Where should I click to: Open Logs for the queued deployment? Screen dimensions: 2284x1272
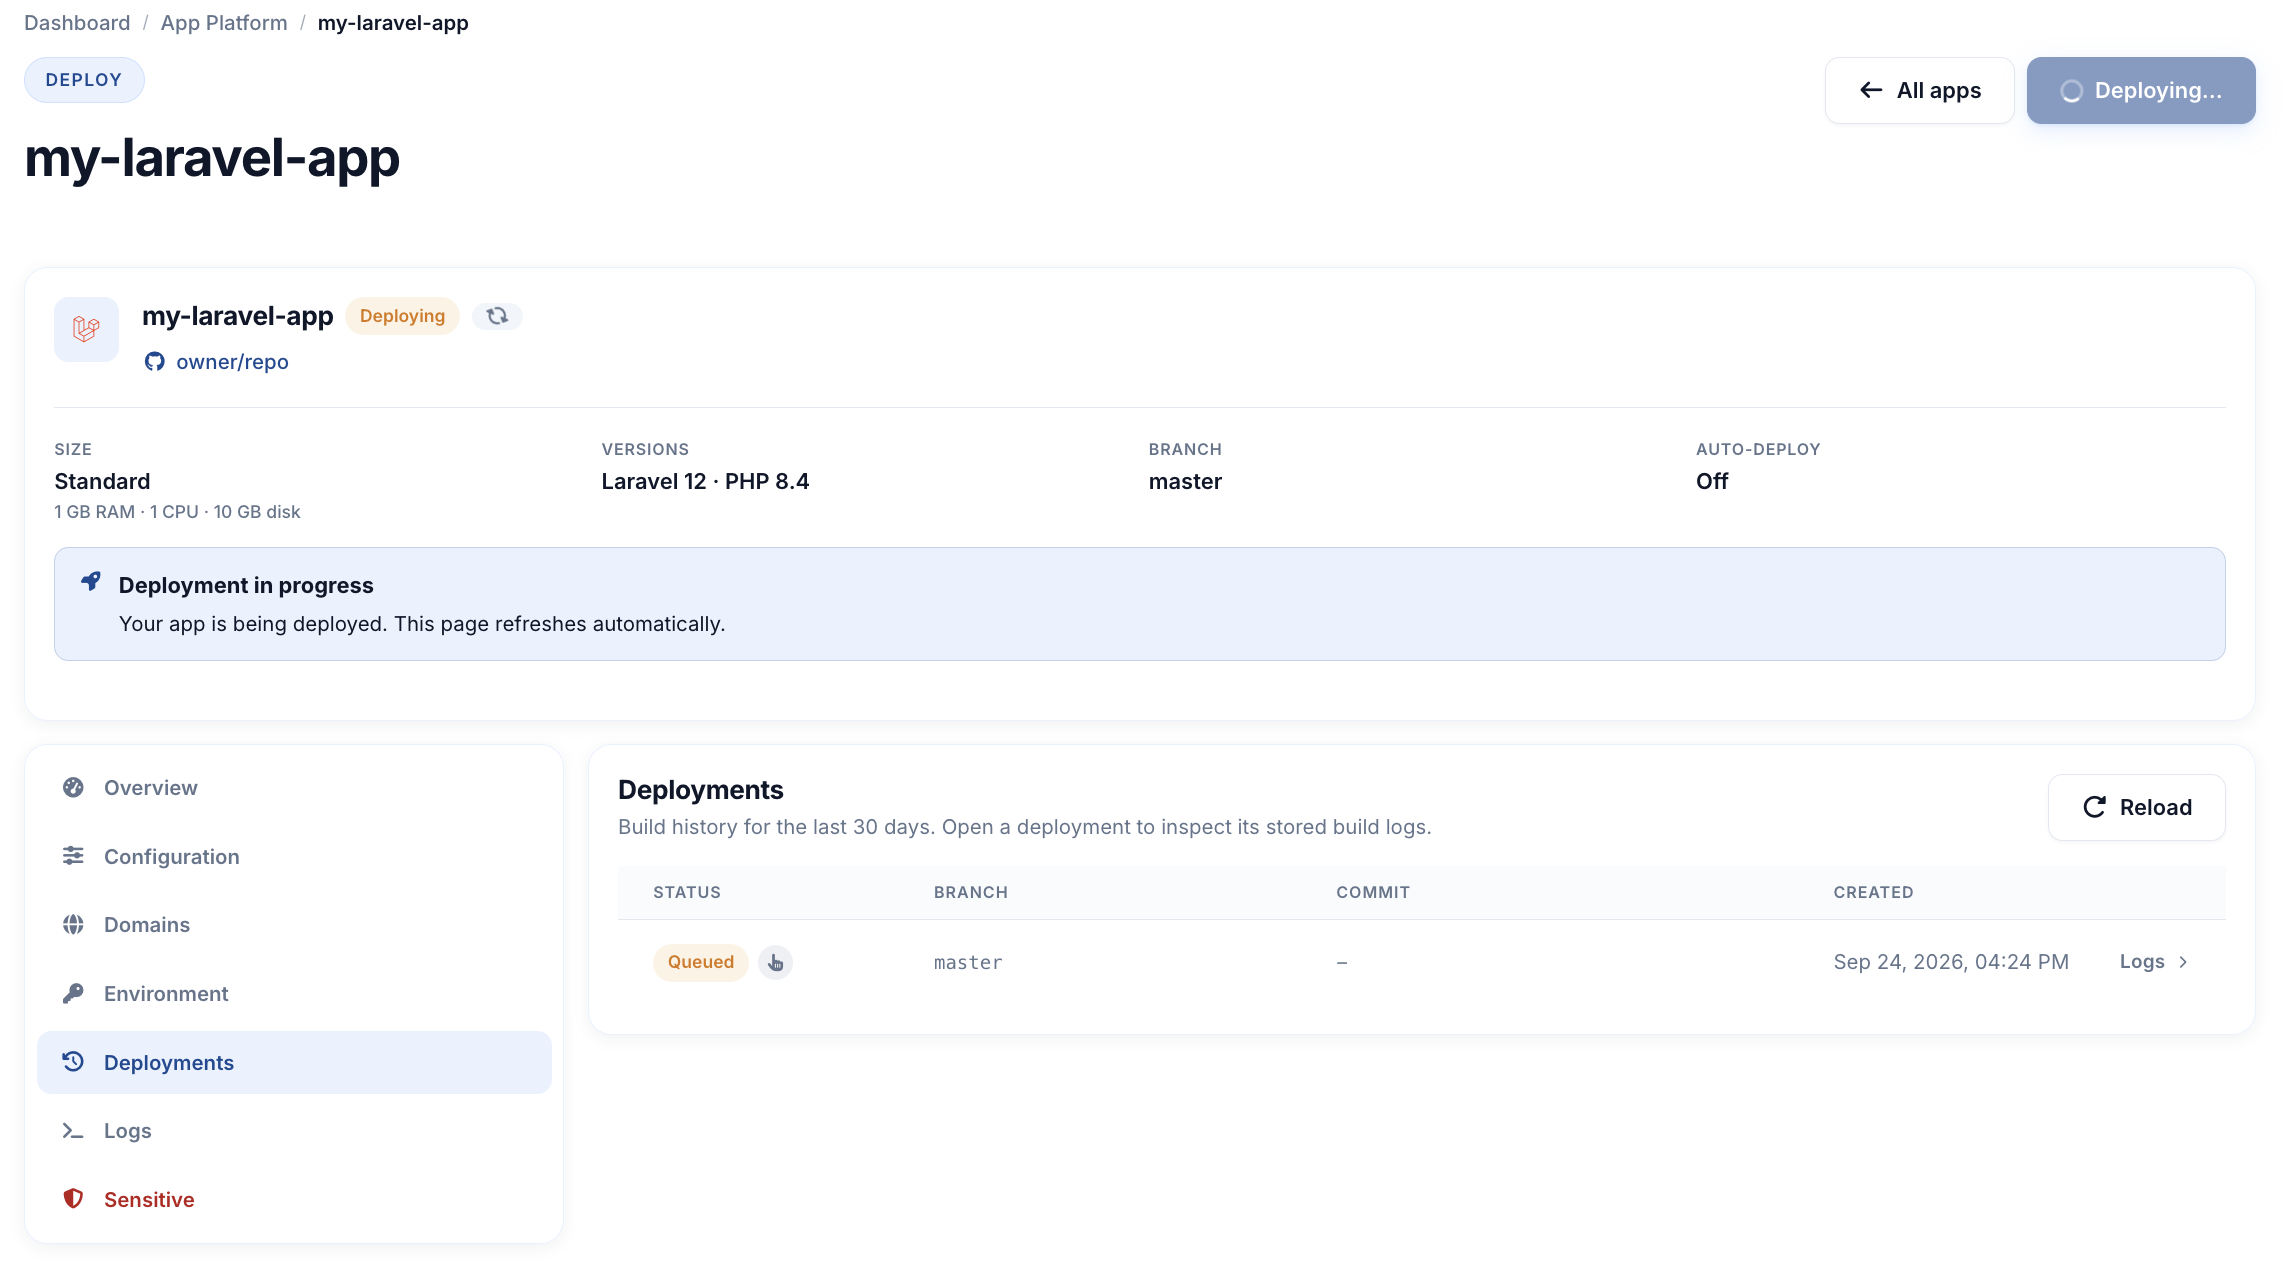click(2154, 962)
